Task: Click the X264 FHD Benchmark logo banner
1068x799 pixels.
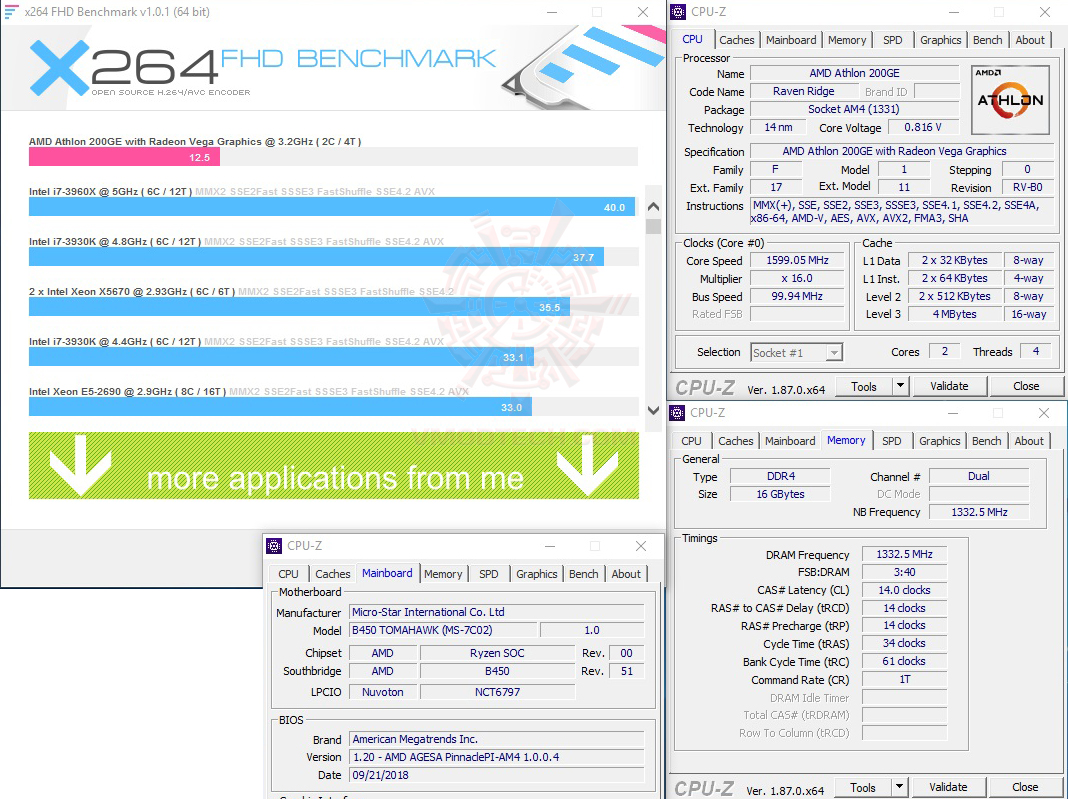Action: (x=262, y=68)
